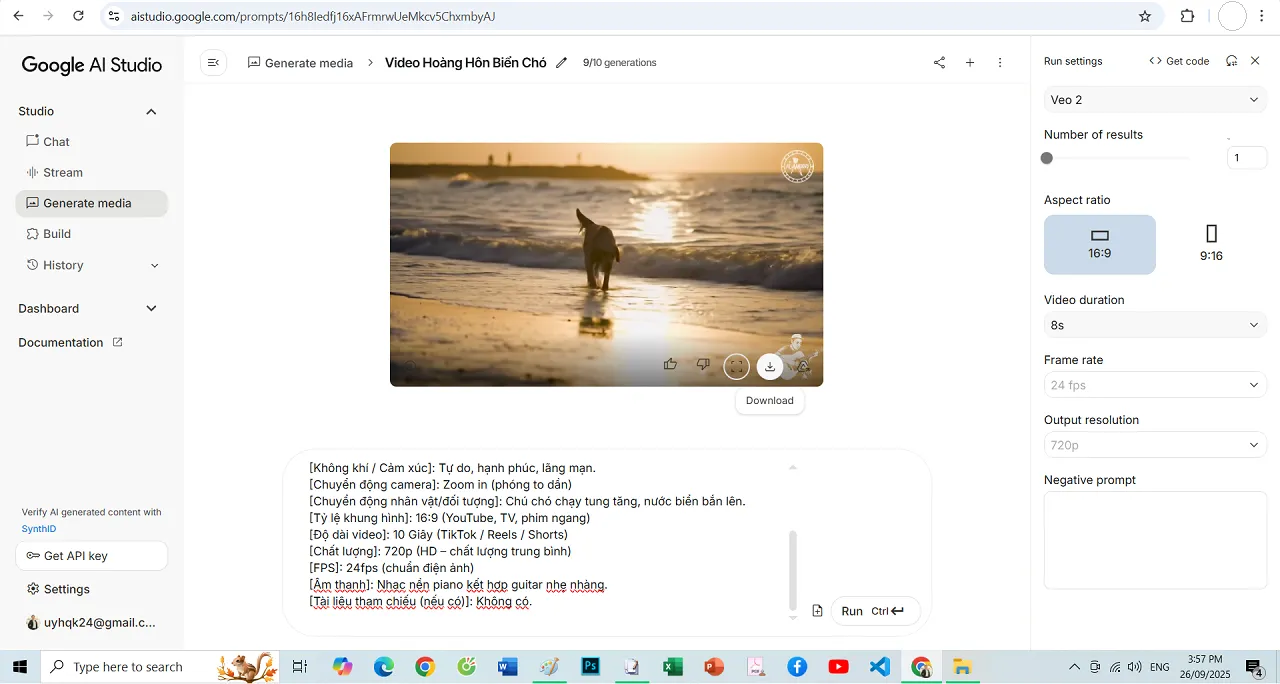Open the Video duration dropdown

pyautogui.click(x=1154, y=324)
